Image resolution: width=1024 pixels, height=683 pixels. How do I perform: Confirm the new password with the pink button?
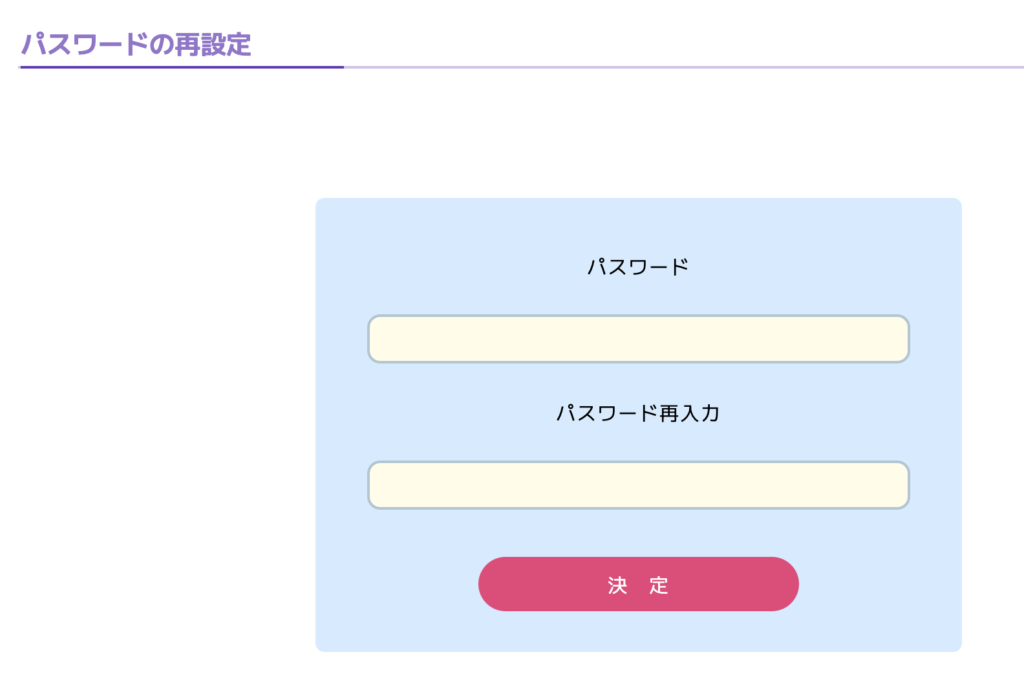638,584
